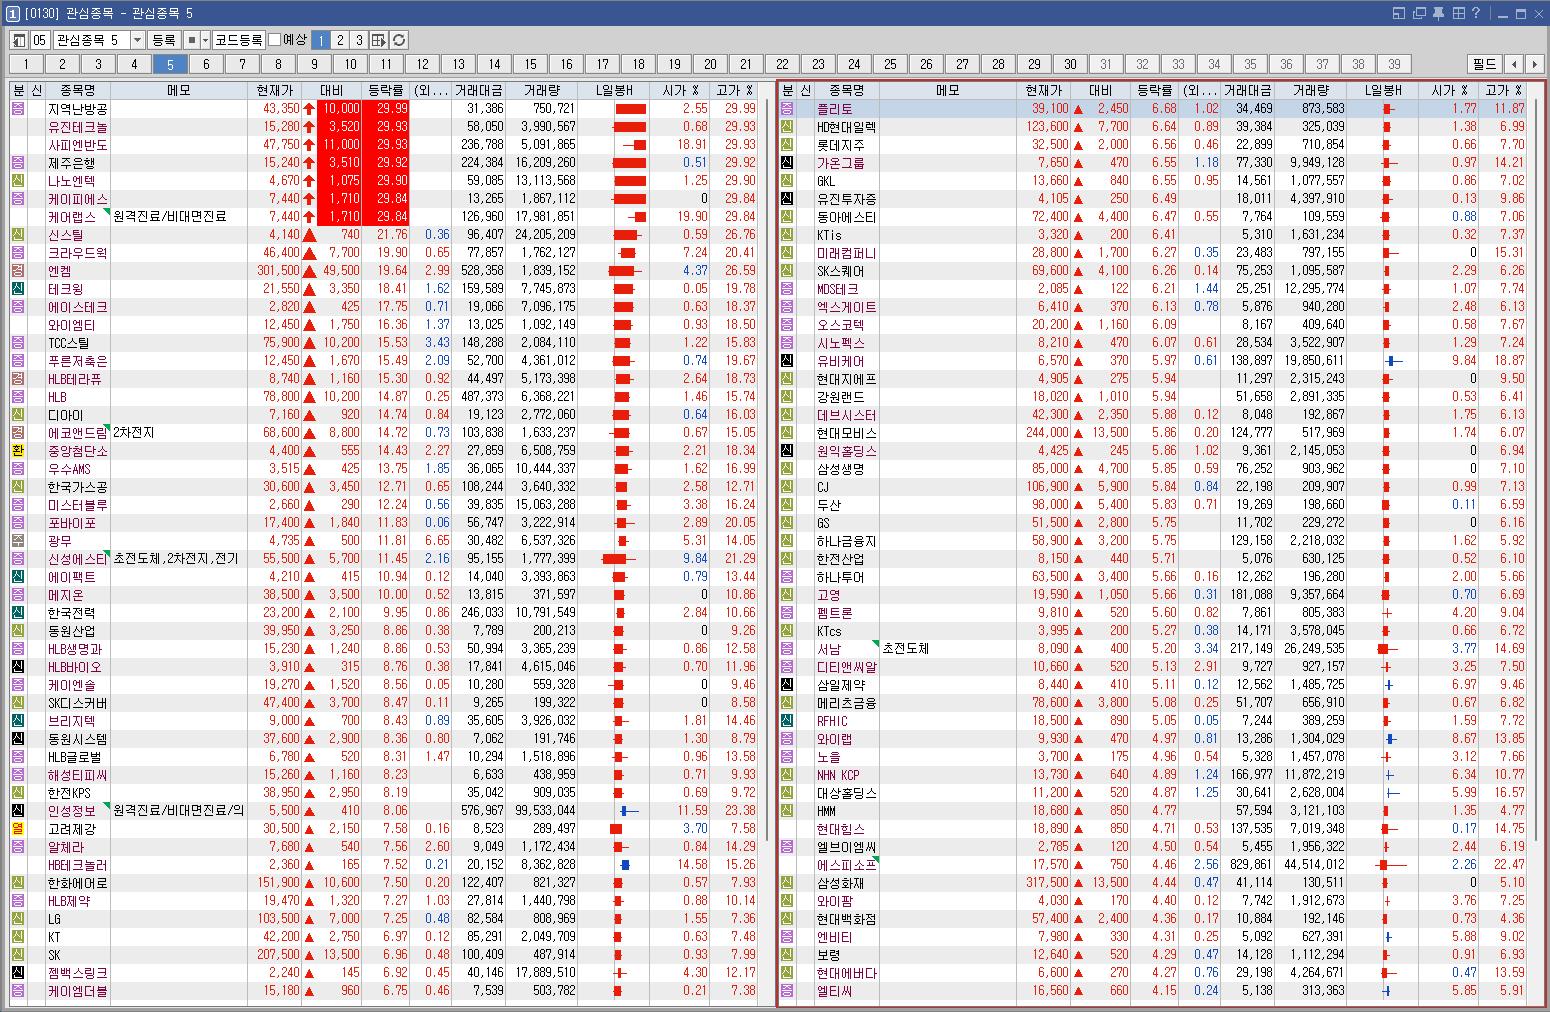Viewport: 1550px width, 1012px height.
Task: Click the badge icon in the 중앙첨단소 row
Action: coord(18,451)
